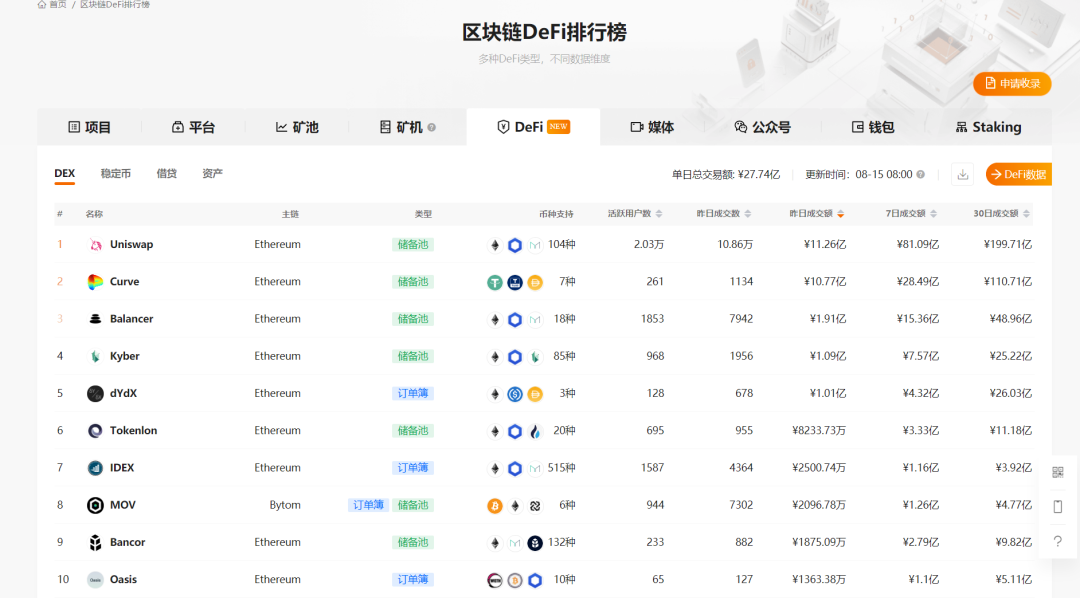Select the 借贷 sub-tab
Screen dimensions: 1080x598
click(167, 174)
